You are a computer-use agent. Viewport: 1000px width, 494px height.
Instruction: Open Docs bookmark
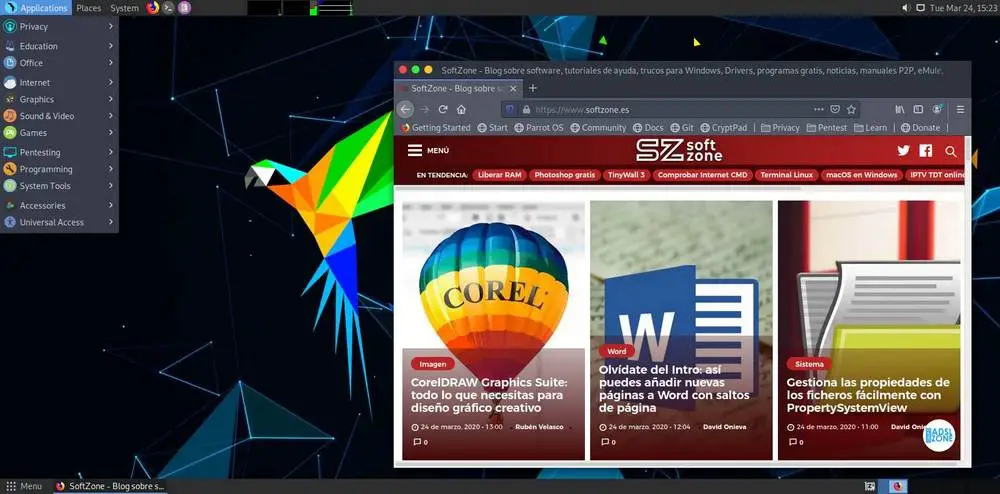click(x=648, y=127)
